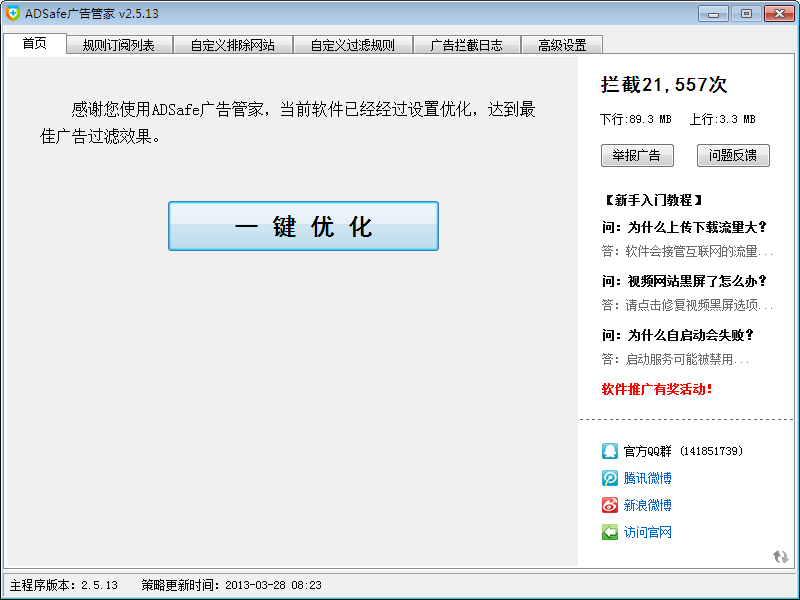Click the refresh arrows icon at bottom right
The width and height of the screenshot is (800, 600).
[x=781, y=557]
